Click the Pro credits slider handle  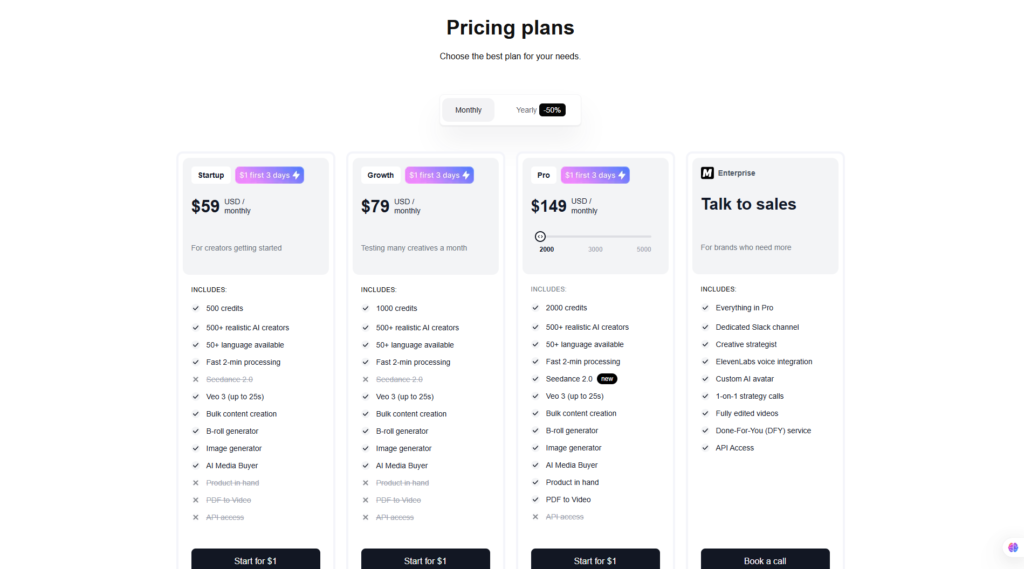540,236
